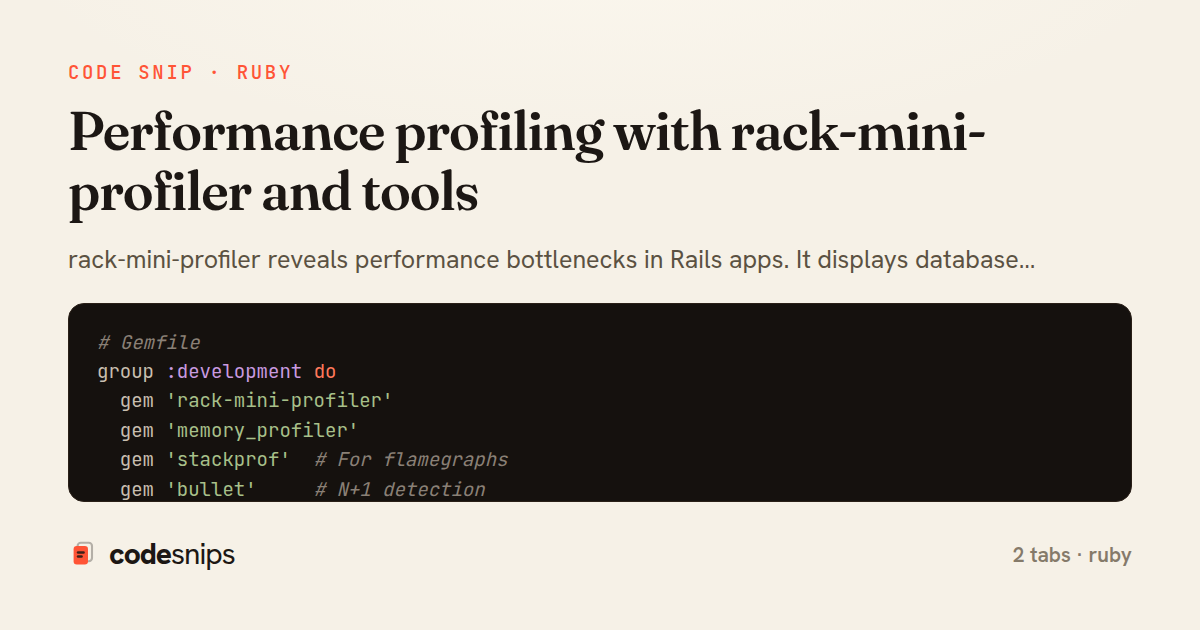
Task: Click the gem 'rack-mini-profiler' code line
Action: pos(256,401)
